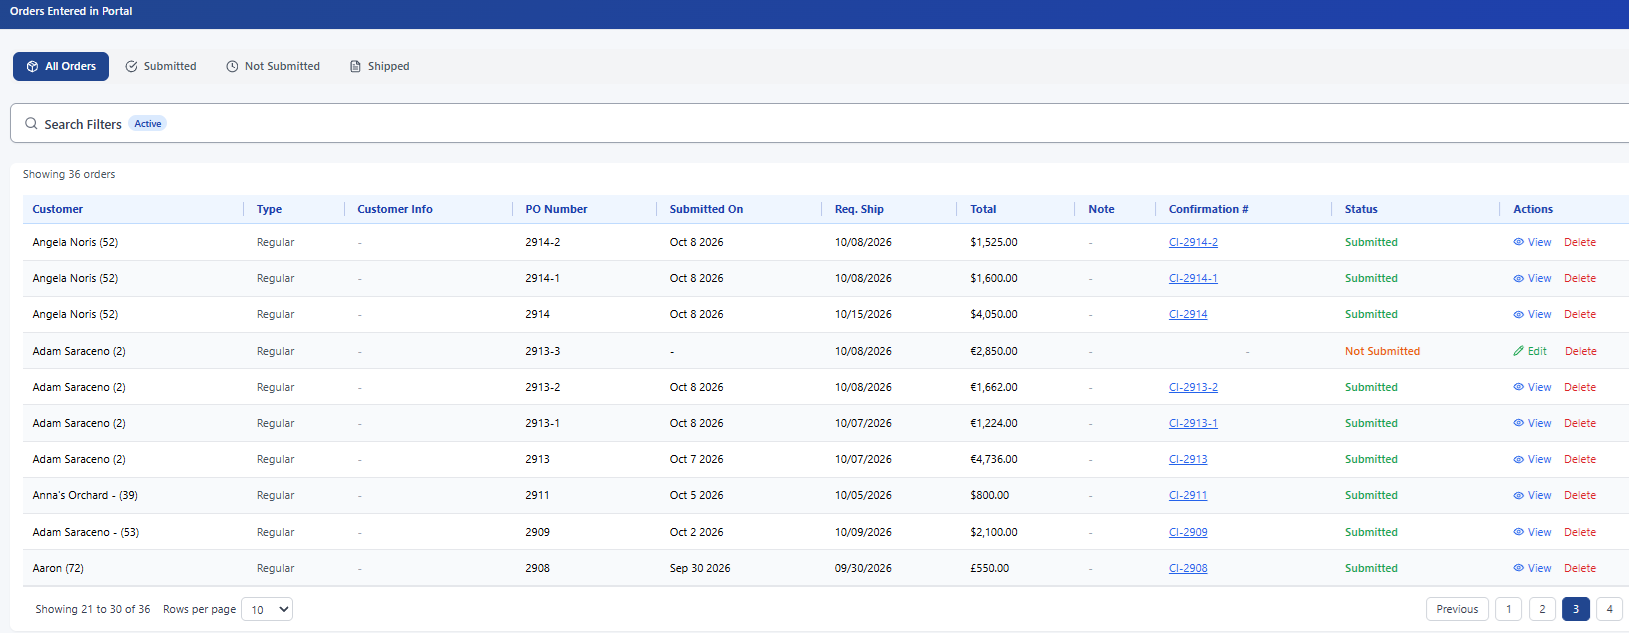
Task: Click the Sep 30 2026 date cell
Action: coord(700,568)
